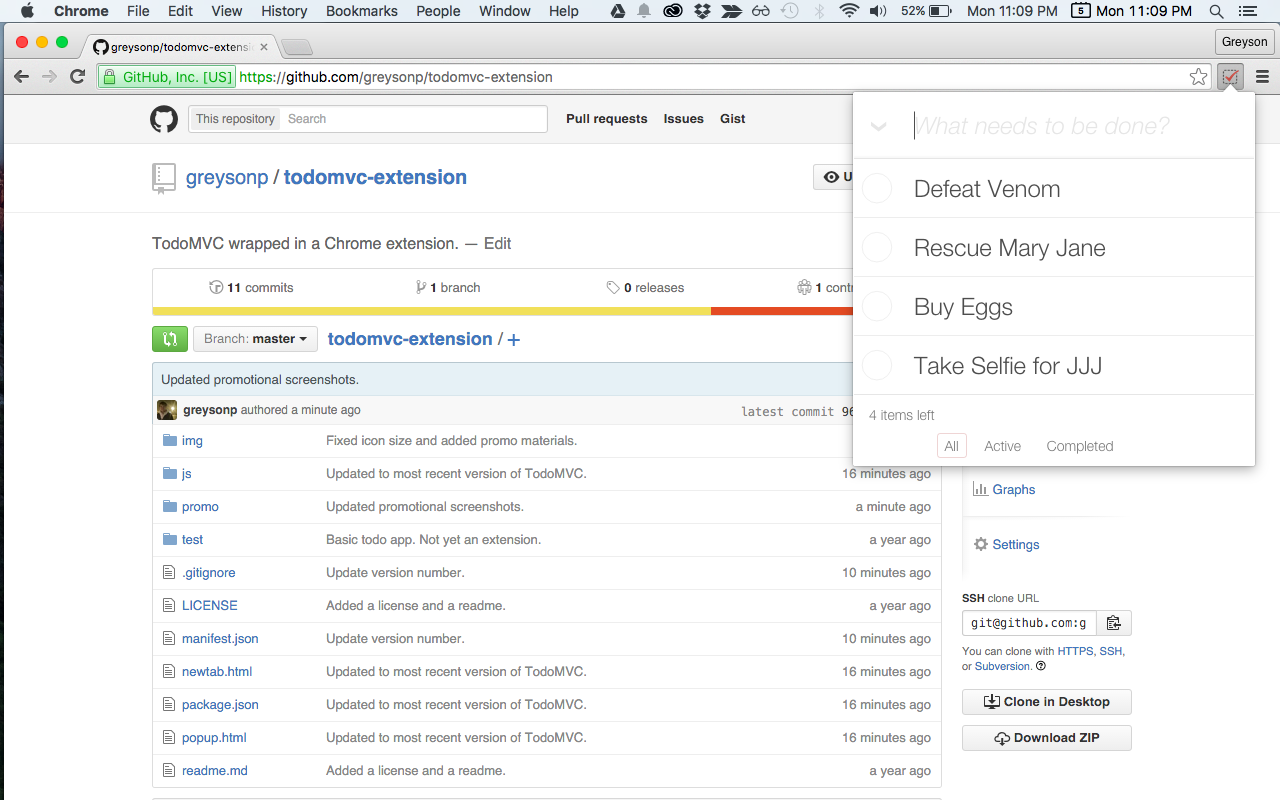The image size is (1280, 800).
Task: Click the Time Machine icon in menu bar
Action: point(790,11)
